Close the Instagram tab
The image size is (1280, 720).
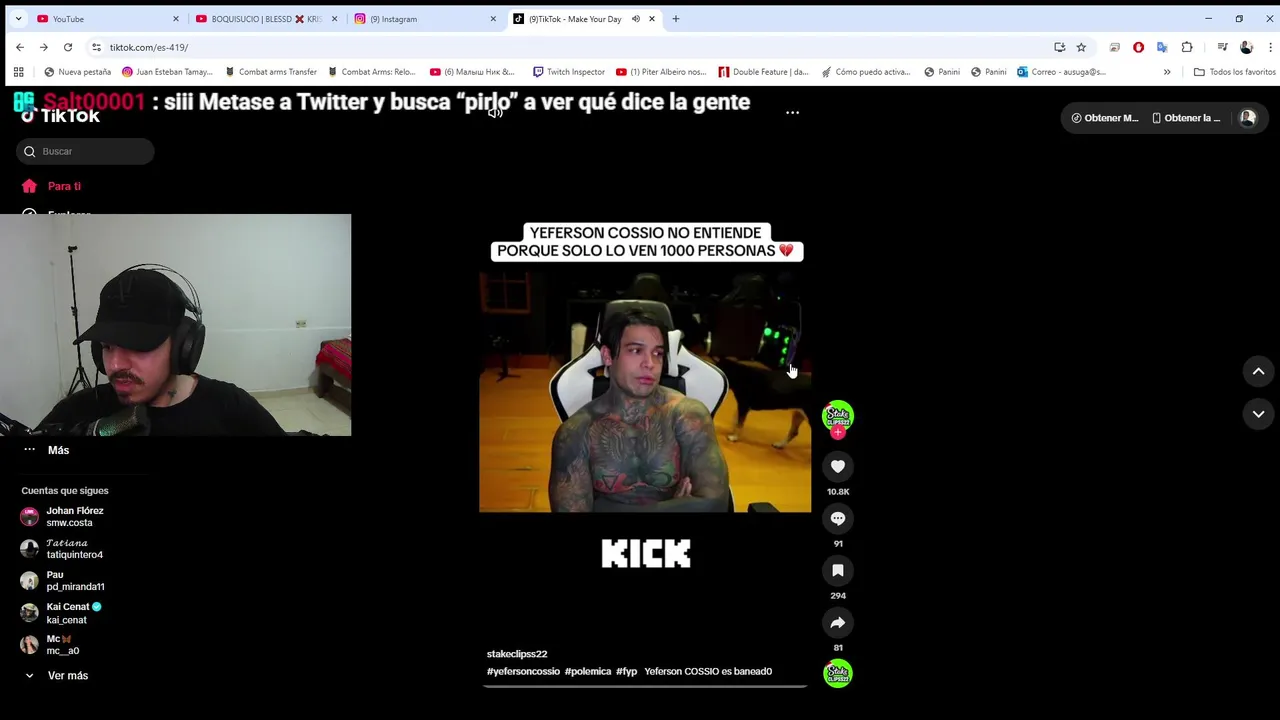click(x=493, y=19)
